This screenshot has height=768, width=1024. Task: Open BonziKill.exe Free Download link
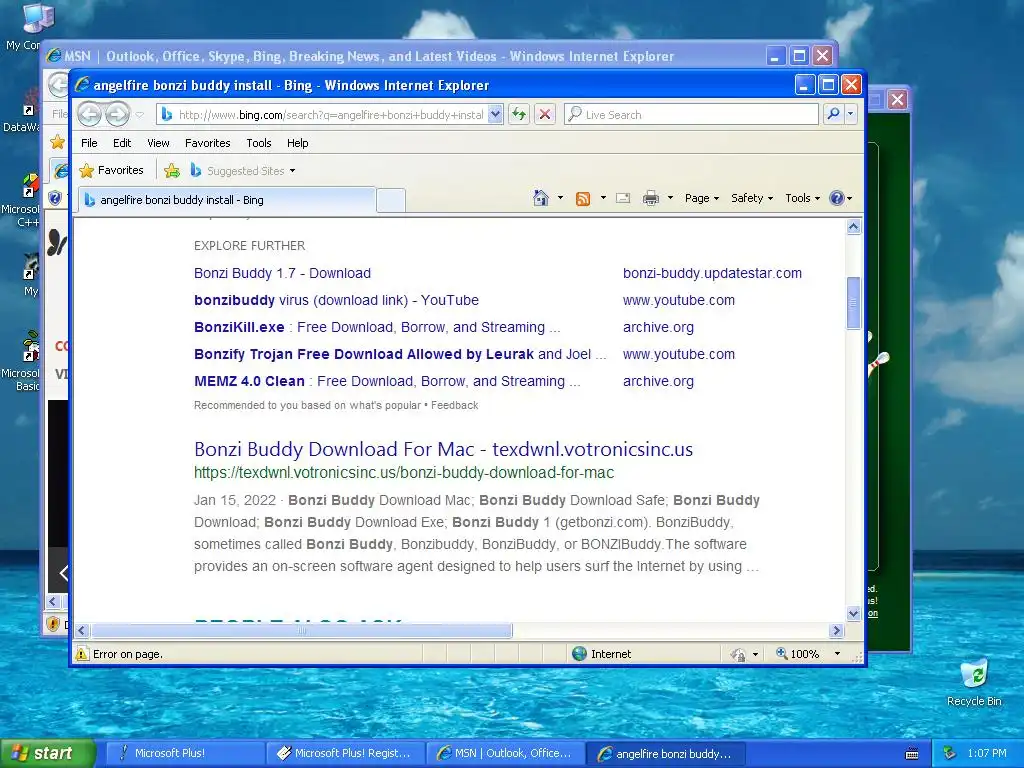tap(377, 327)
